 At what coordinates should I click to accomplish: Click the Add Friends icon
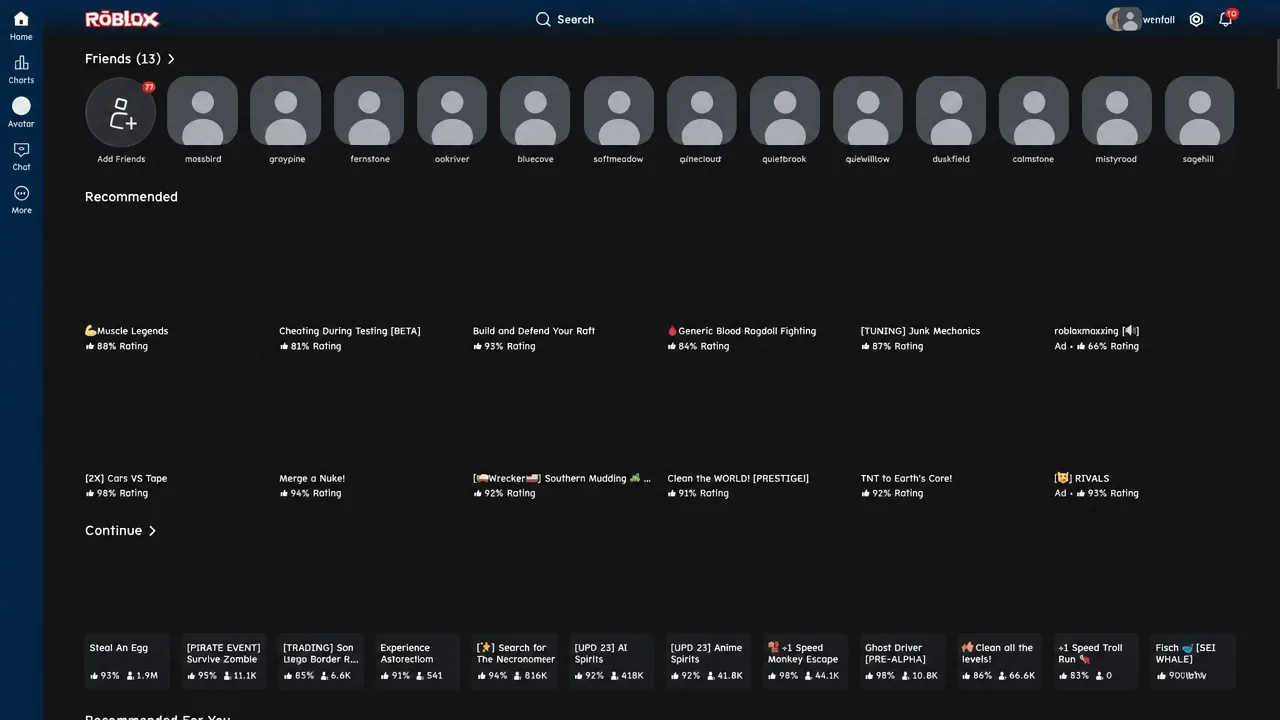click(120, 113)
